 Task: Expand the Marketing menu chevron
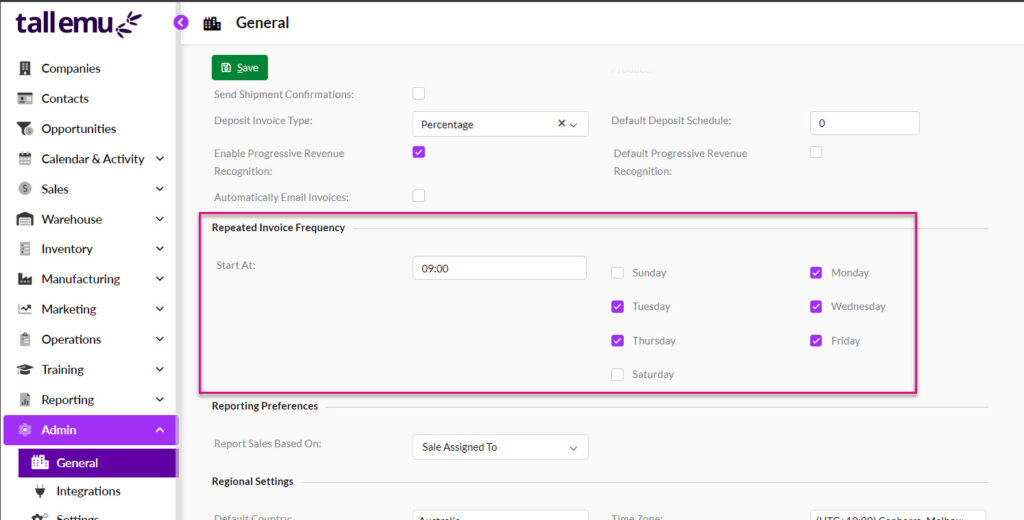pos(160,309)
